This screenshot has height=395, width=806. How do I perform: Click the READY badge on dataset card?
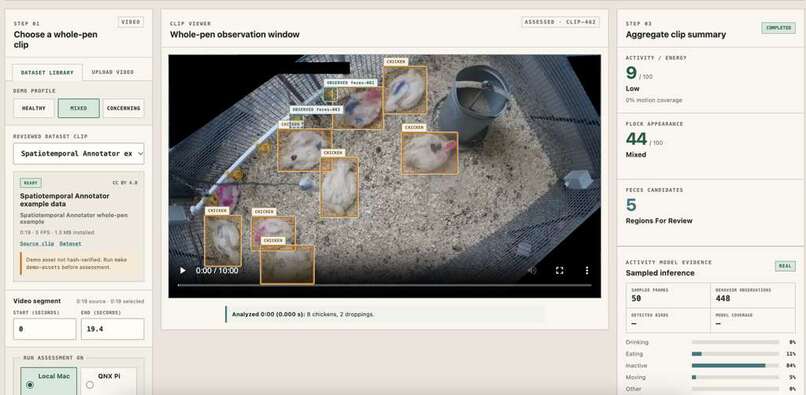point(31,183)
